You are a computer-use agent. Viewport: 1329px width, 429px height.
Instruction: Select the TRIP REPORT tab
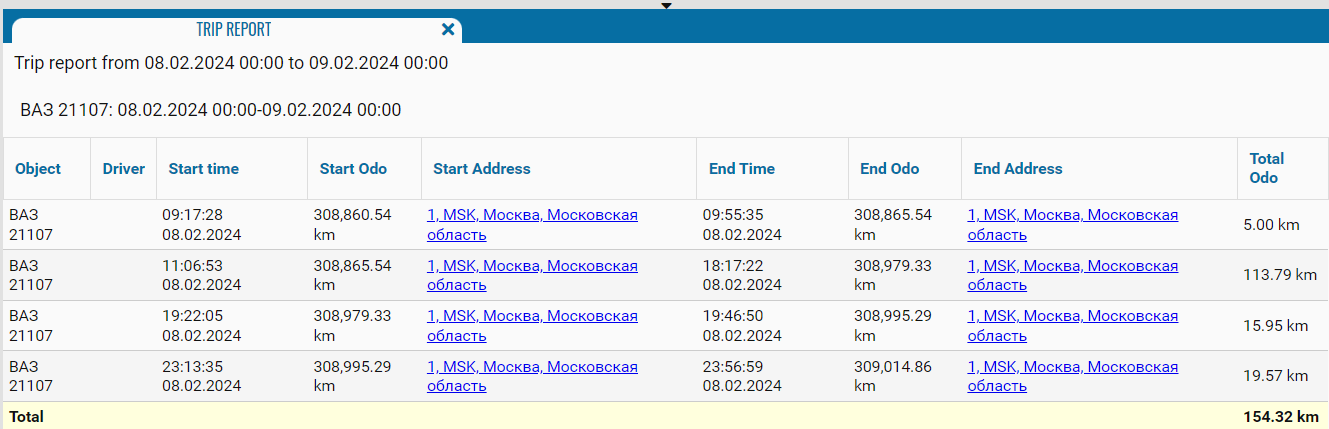233,30
